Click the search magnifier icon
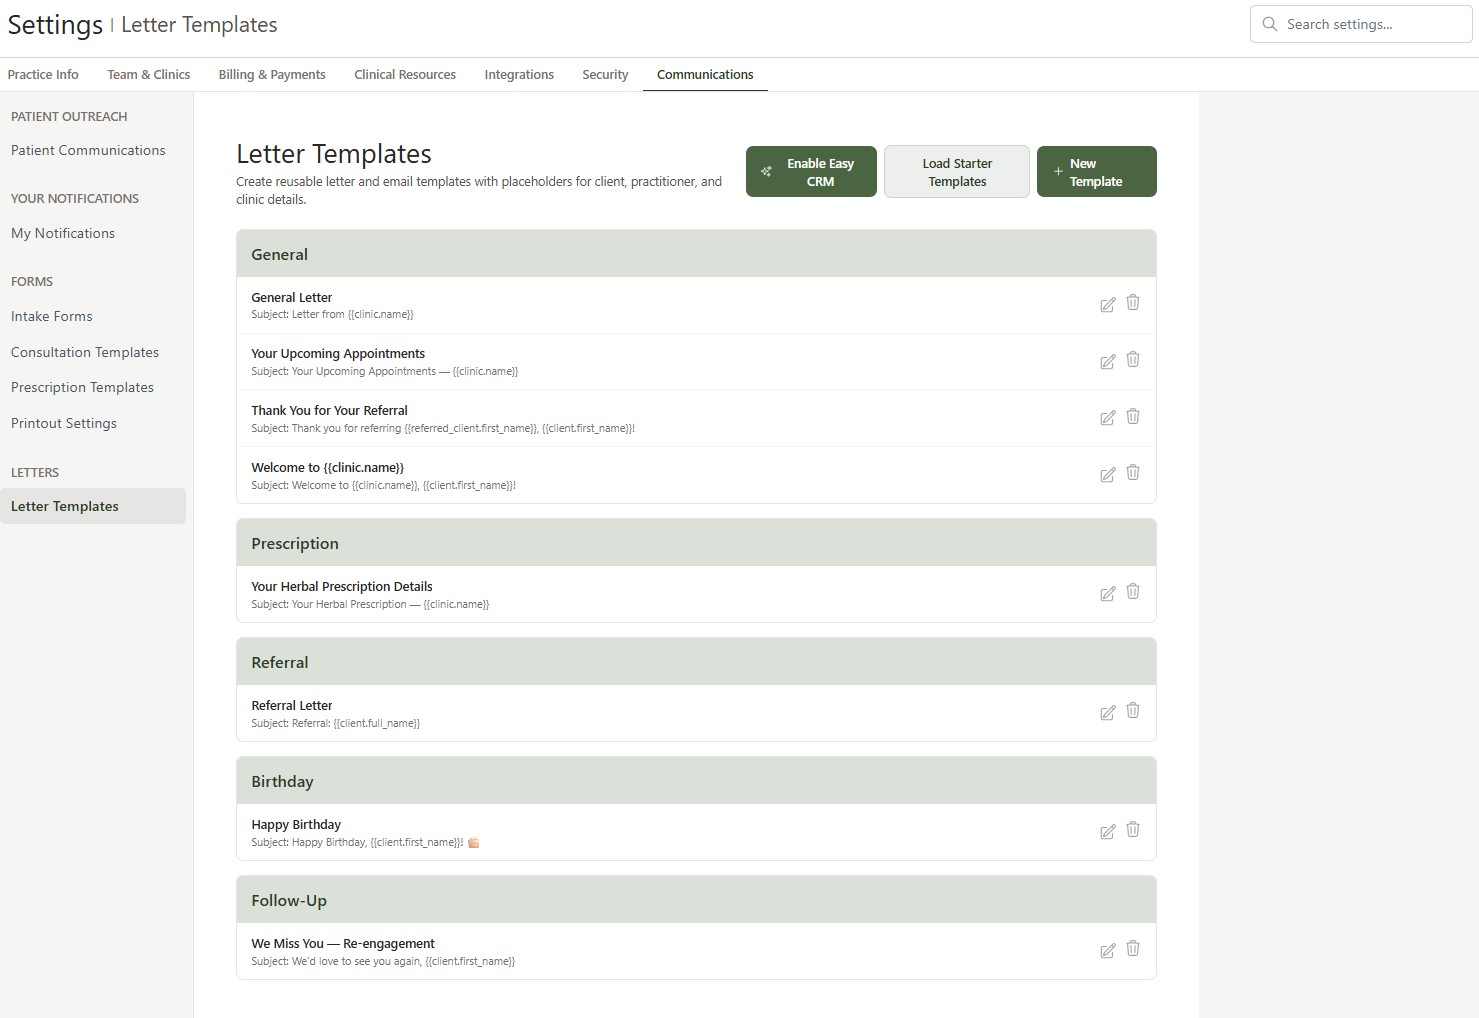 tap(1269, 23)
